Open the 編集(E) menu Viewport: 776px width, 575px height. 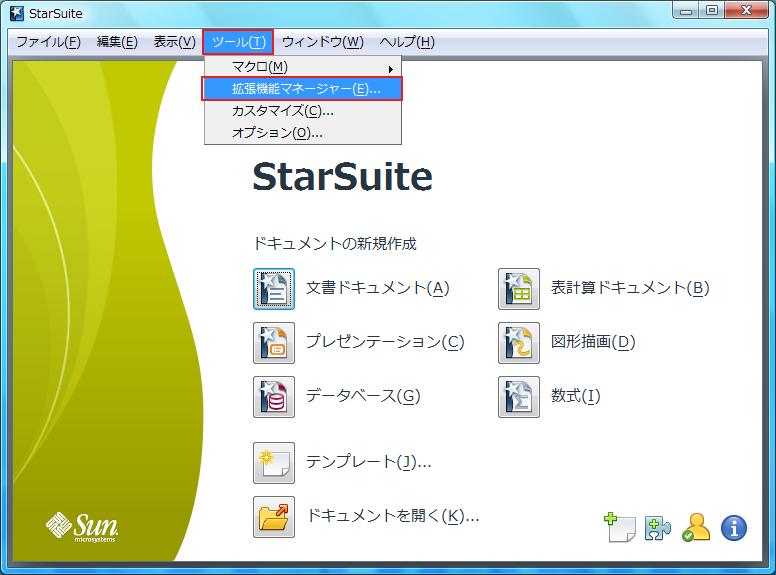pyautogui.click(x=117, y=42)
